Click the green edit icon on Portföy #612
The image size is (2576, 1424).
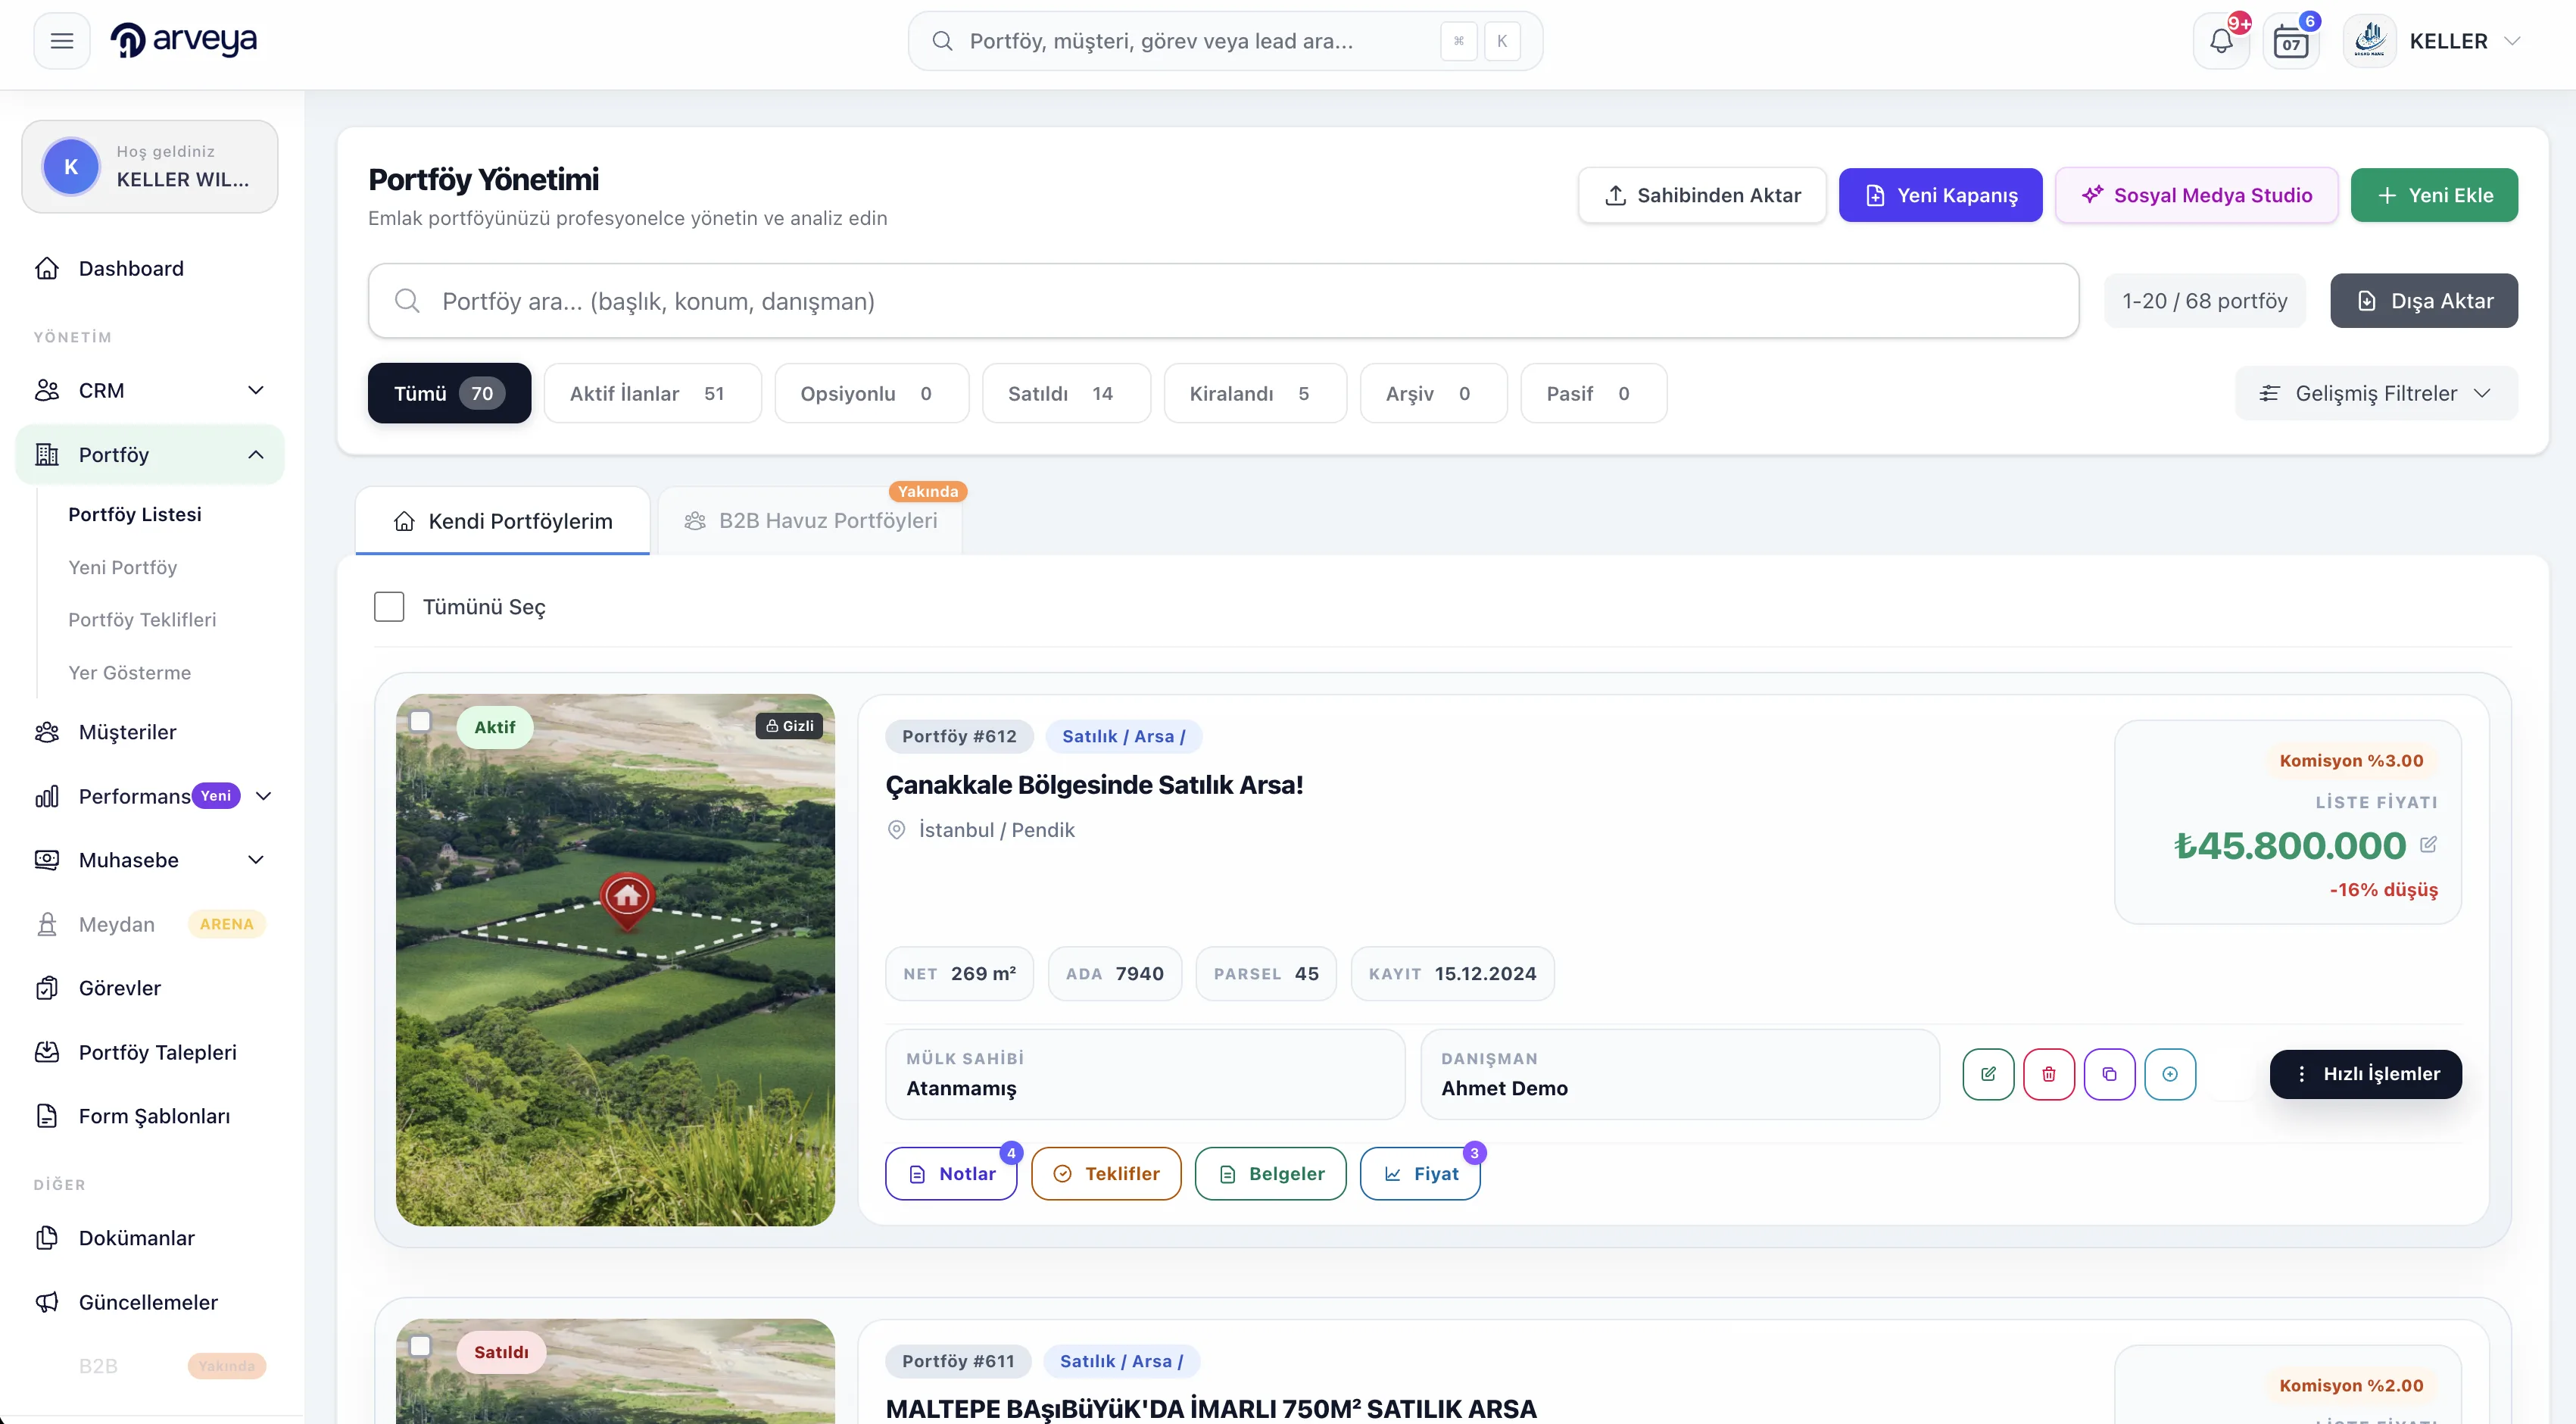(x=1988, y=1074)
